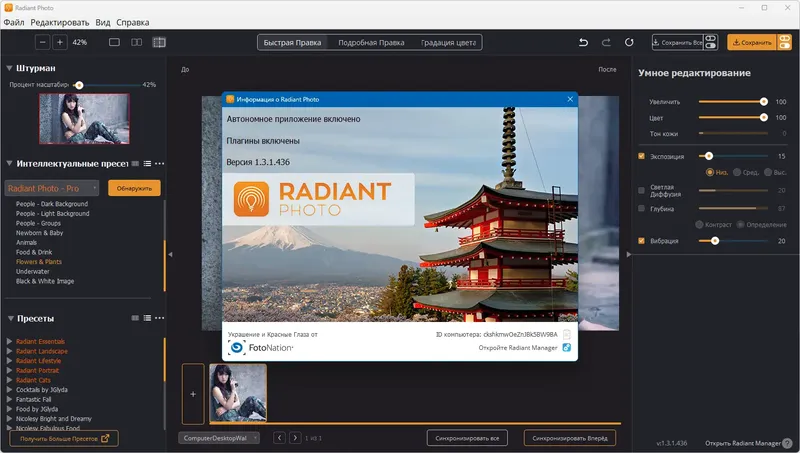Select the Определение radio option
This screenshot has width=800, height=453.
[x=740, y=224]
